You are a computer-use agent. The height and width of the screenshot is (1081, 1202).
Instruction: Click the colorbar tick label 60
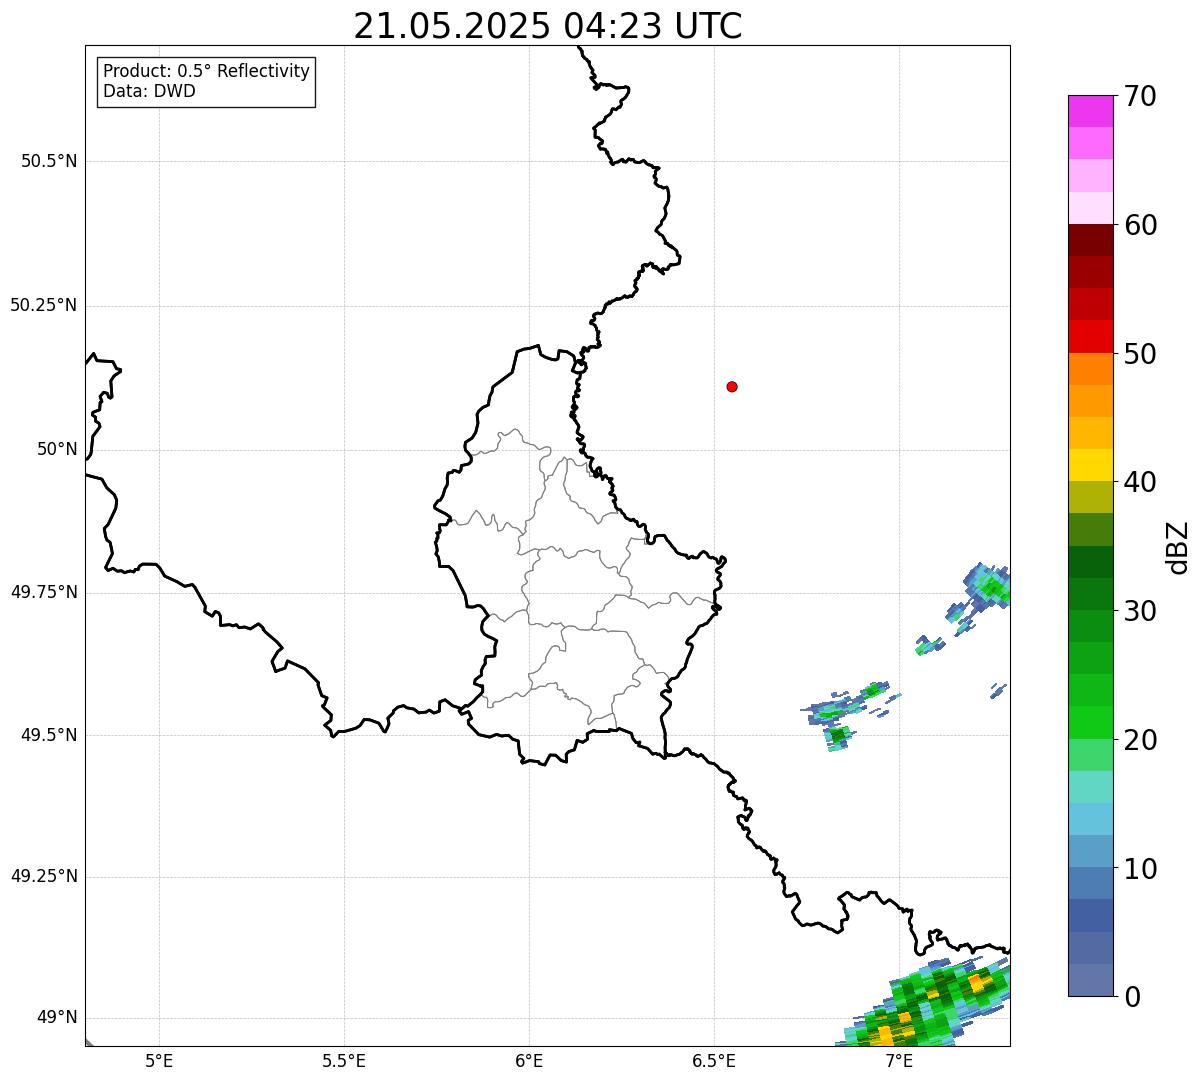click(1140, 225)
